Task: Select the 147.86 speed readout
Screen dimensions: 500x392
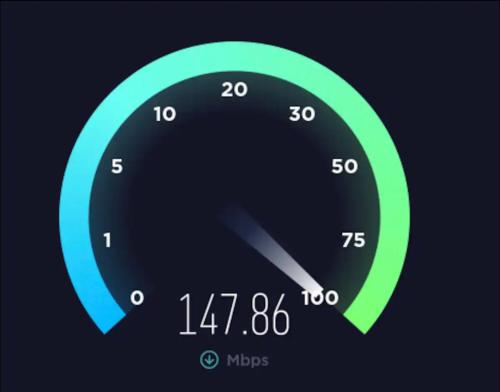Action: click(x=234, y=314)
